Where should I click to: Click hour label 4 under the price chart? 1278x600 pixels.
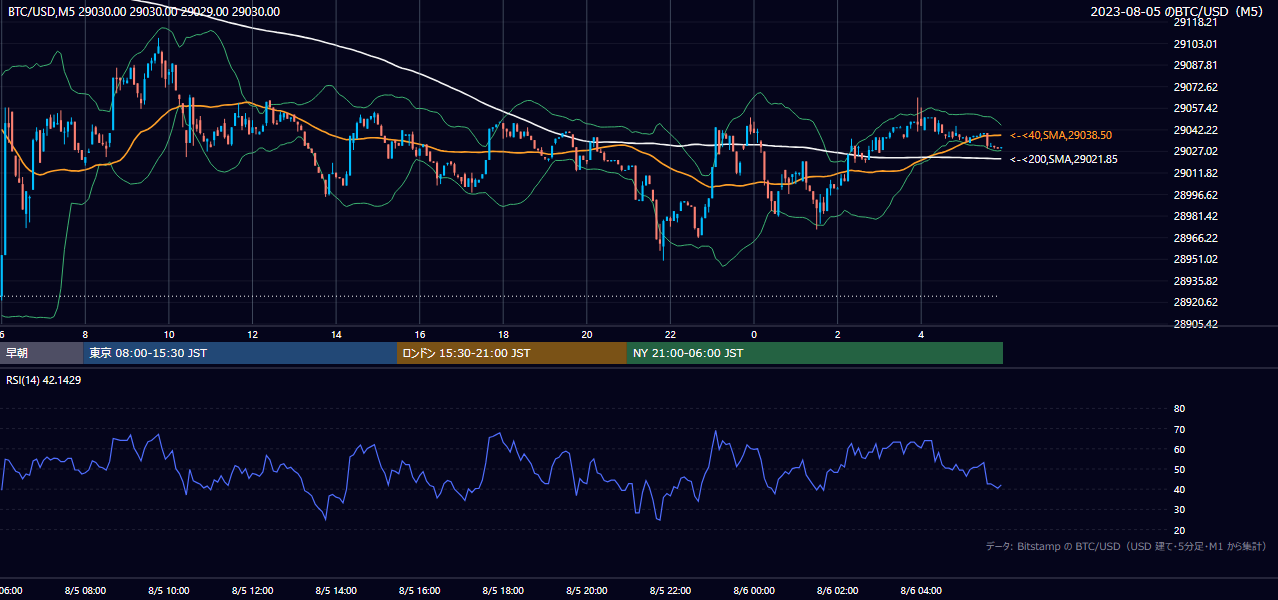point(921,334)
